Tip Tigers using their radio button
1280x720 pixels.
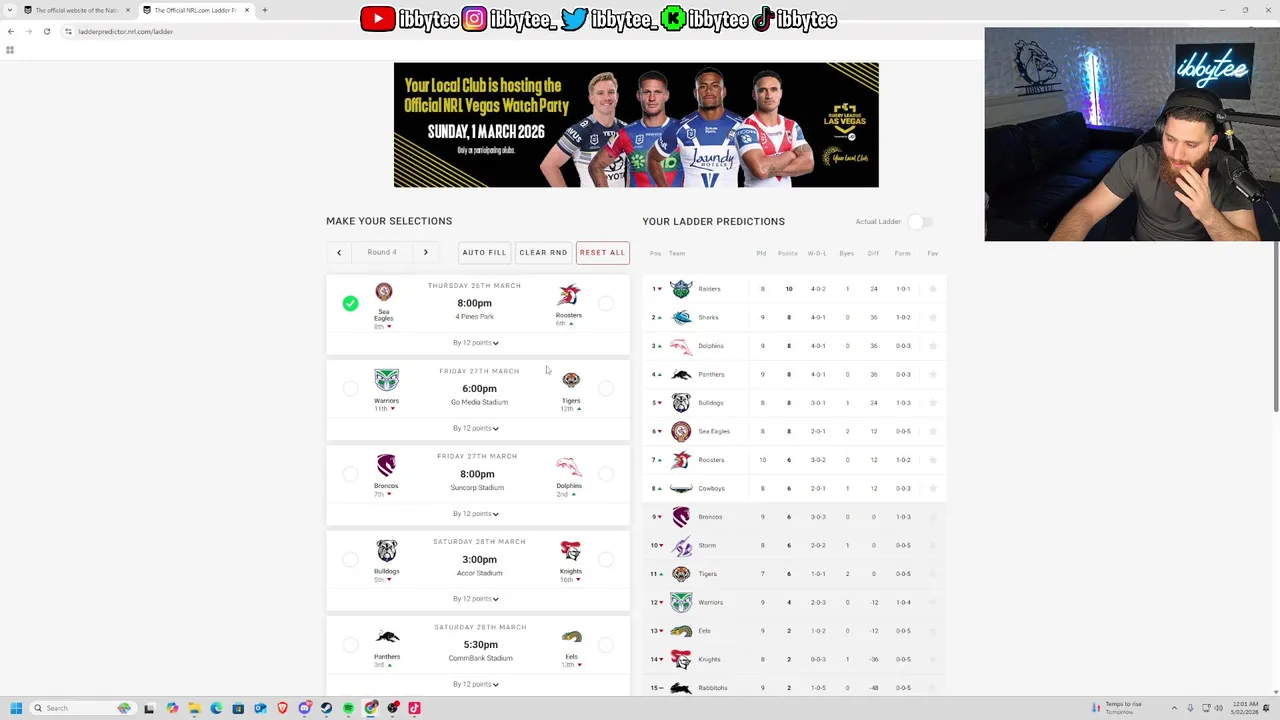[x=606, y=388]
